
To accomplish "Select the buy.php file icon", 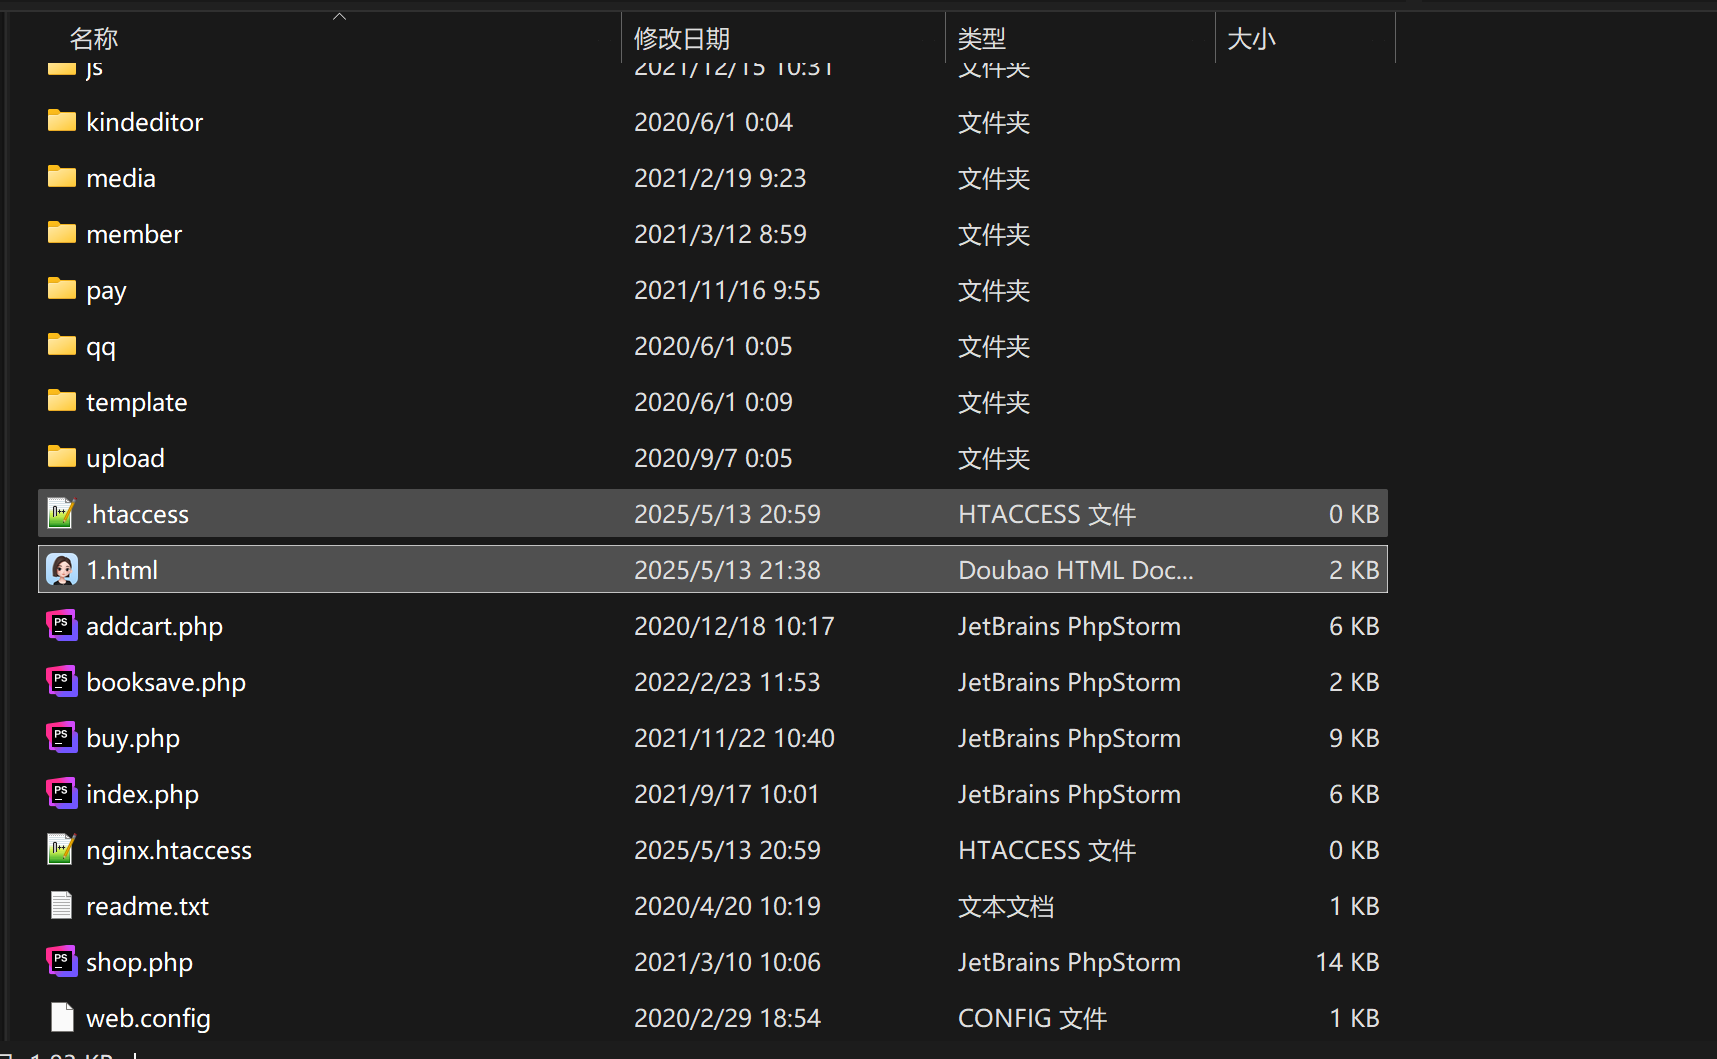I will point(61,738).
